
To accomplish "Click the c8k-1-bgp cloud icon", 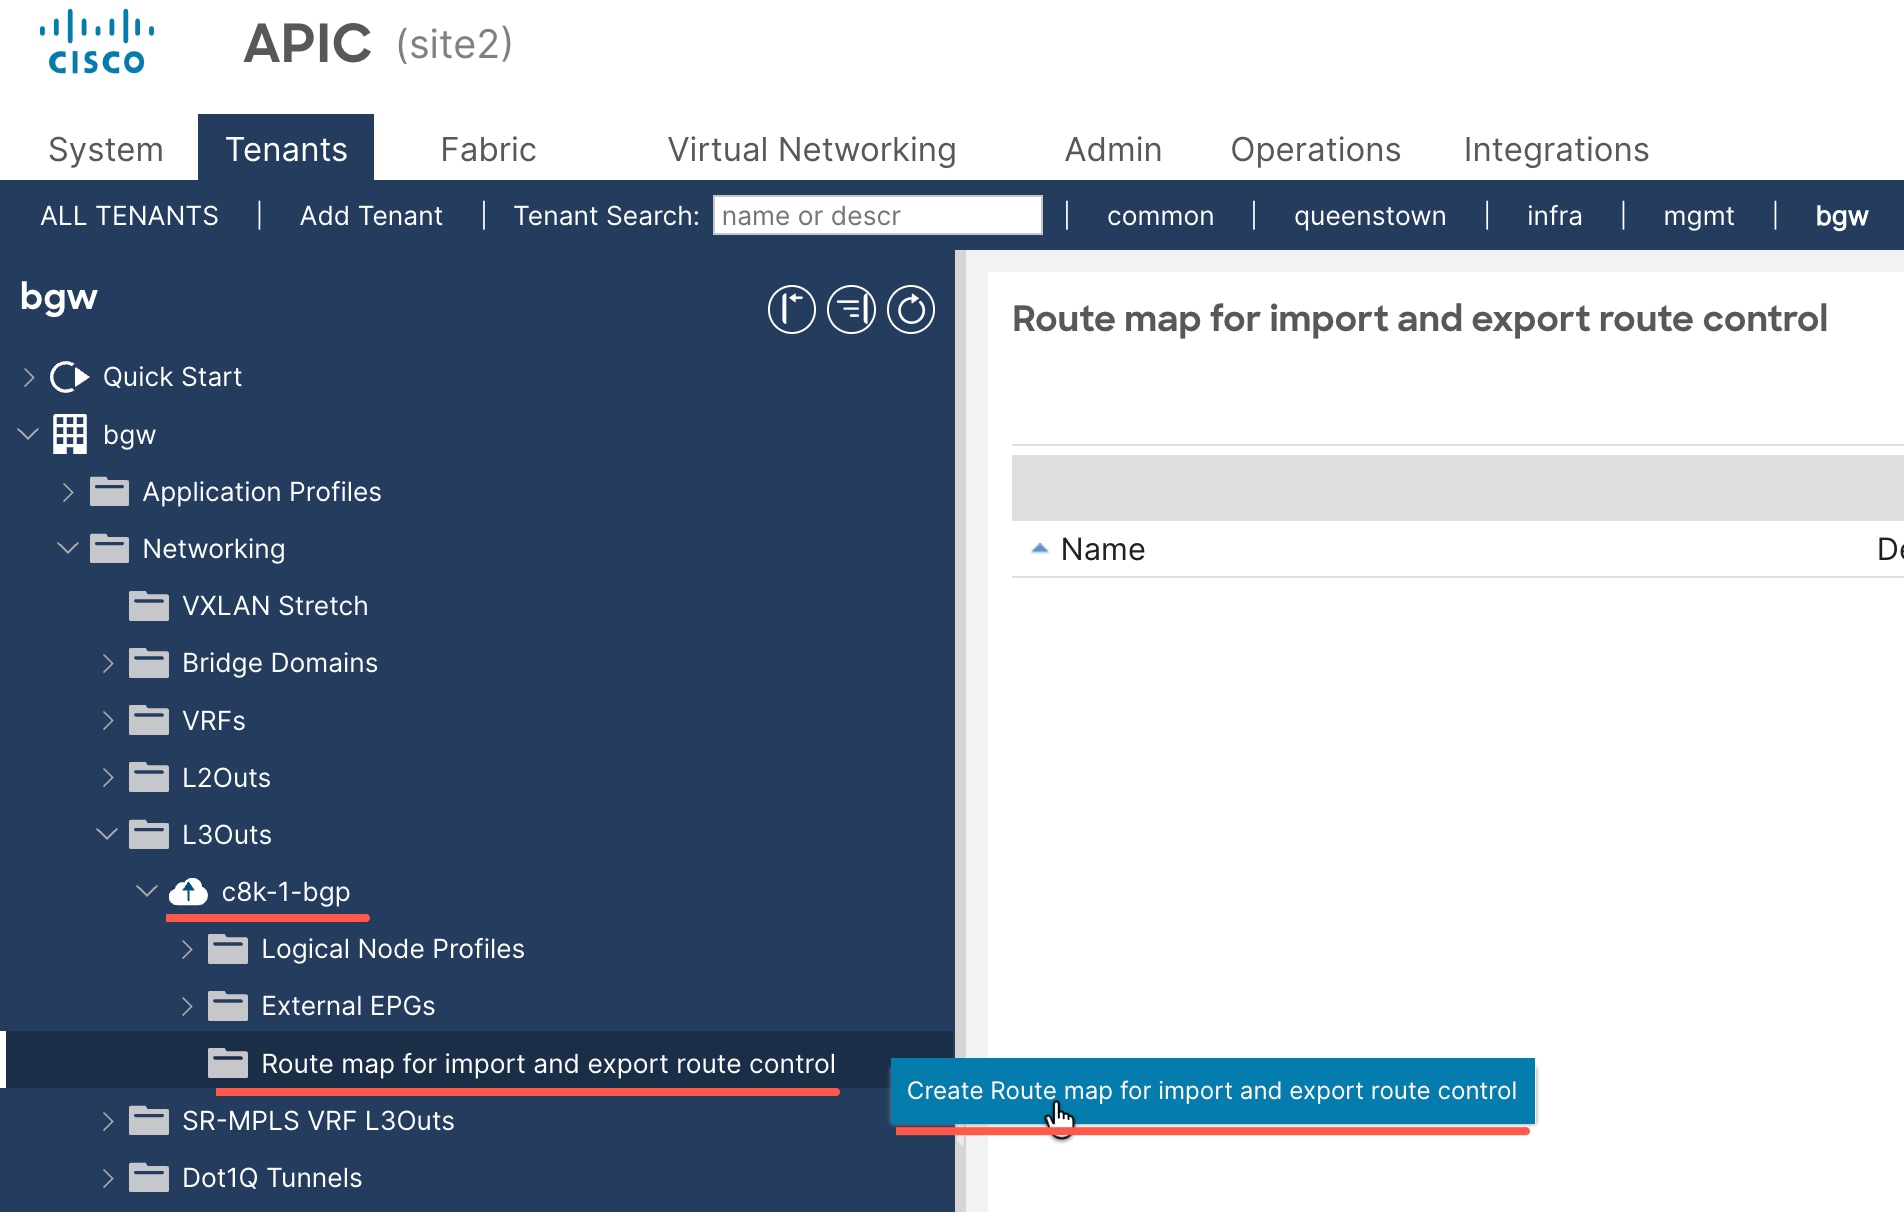I will pyautogui.click(x=188, y=891).
